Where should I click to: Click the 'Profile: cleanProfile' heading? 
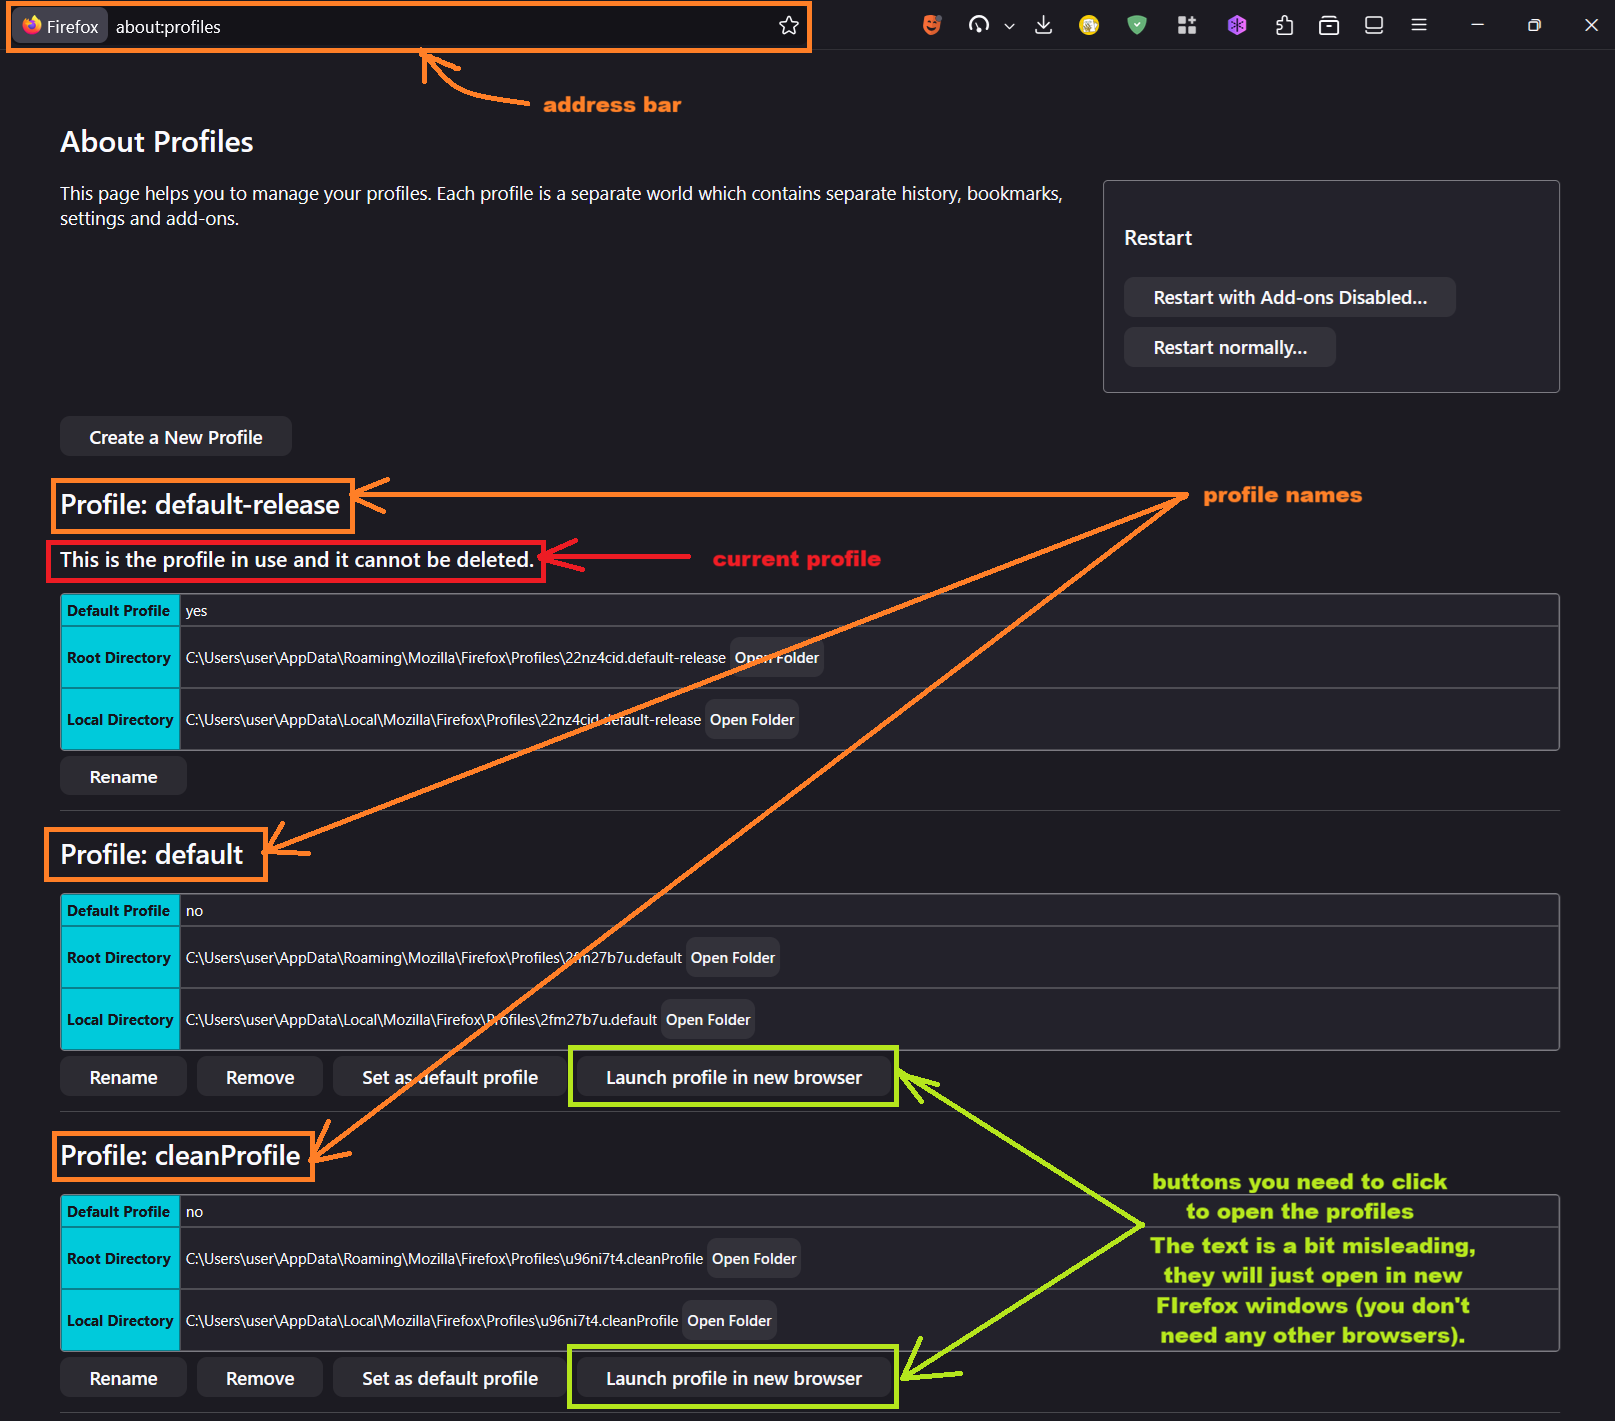[180, 1155]
